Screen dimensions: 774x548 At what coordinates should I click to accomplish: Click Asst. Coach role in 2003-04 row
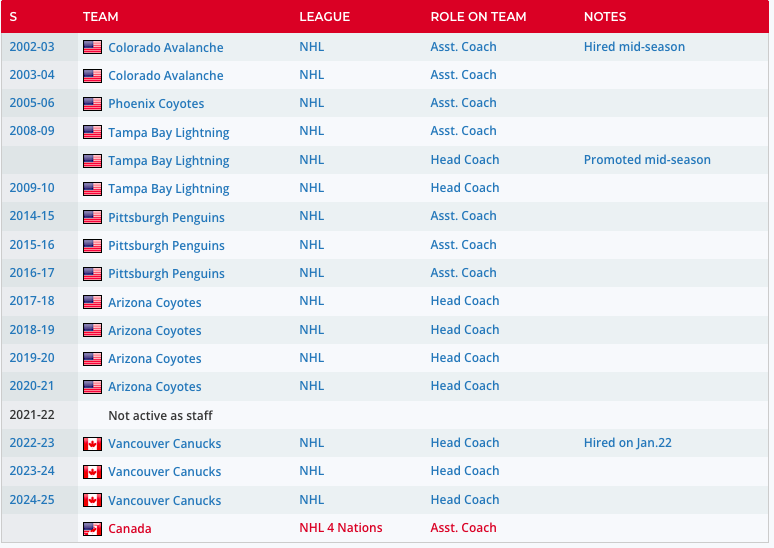point(463,75)
